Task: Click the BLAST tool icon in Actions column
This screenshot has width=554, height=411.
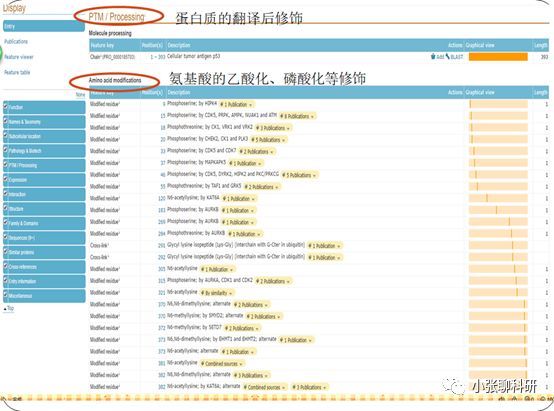Action: [x=454, y=57]
